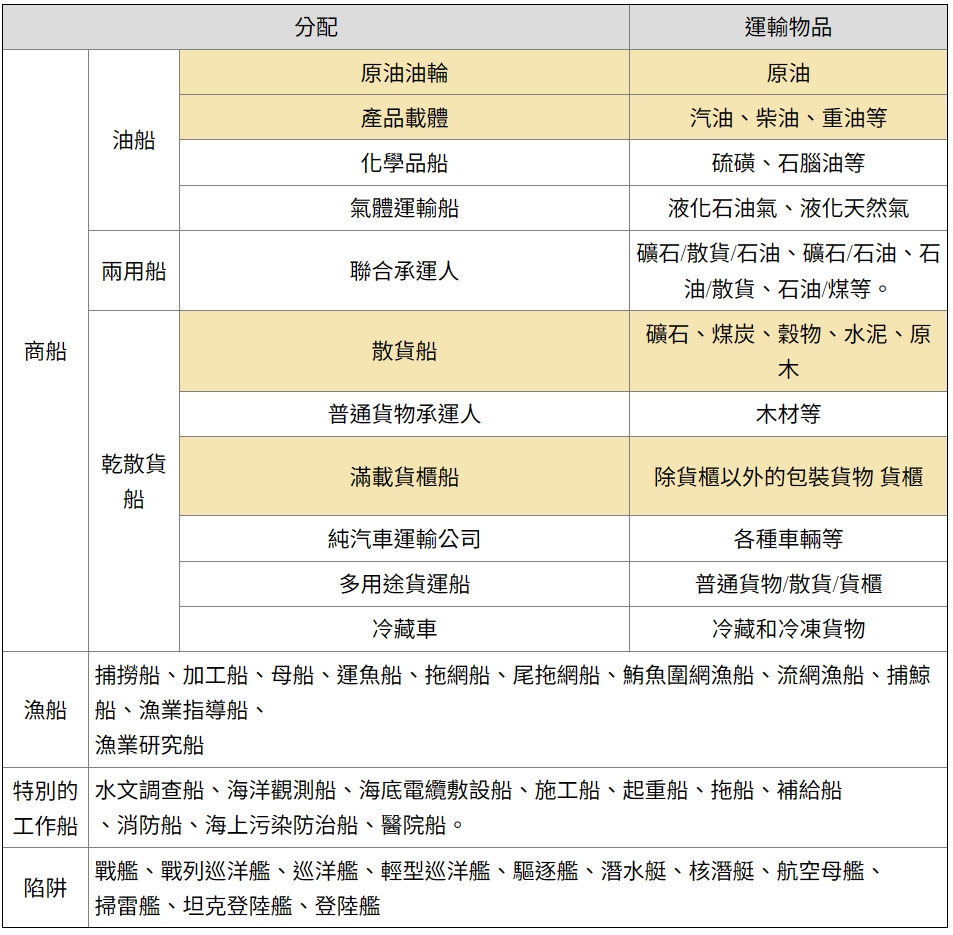The height and width of the screenshot is (935, 953).
Task: Select the 原油油輪 cell
Action: (x=404, y=73)
